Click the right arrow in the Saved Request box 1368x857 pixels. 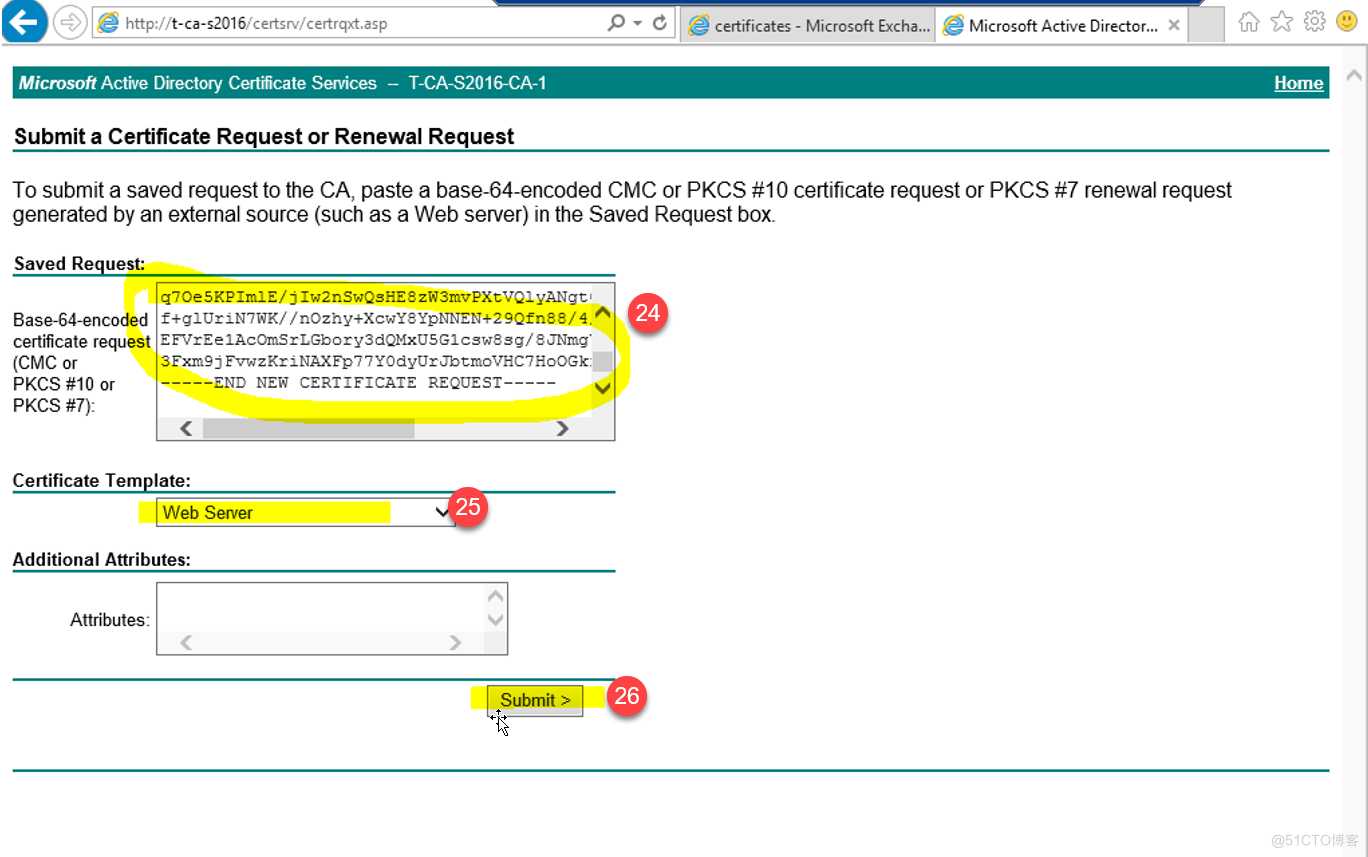562,428
